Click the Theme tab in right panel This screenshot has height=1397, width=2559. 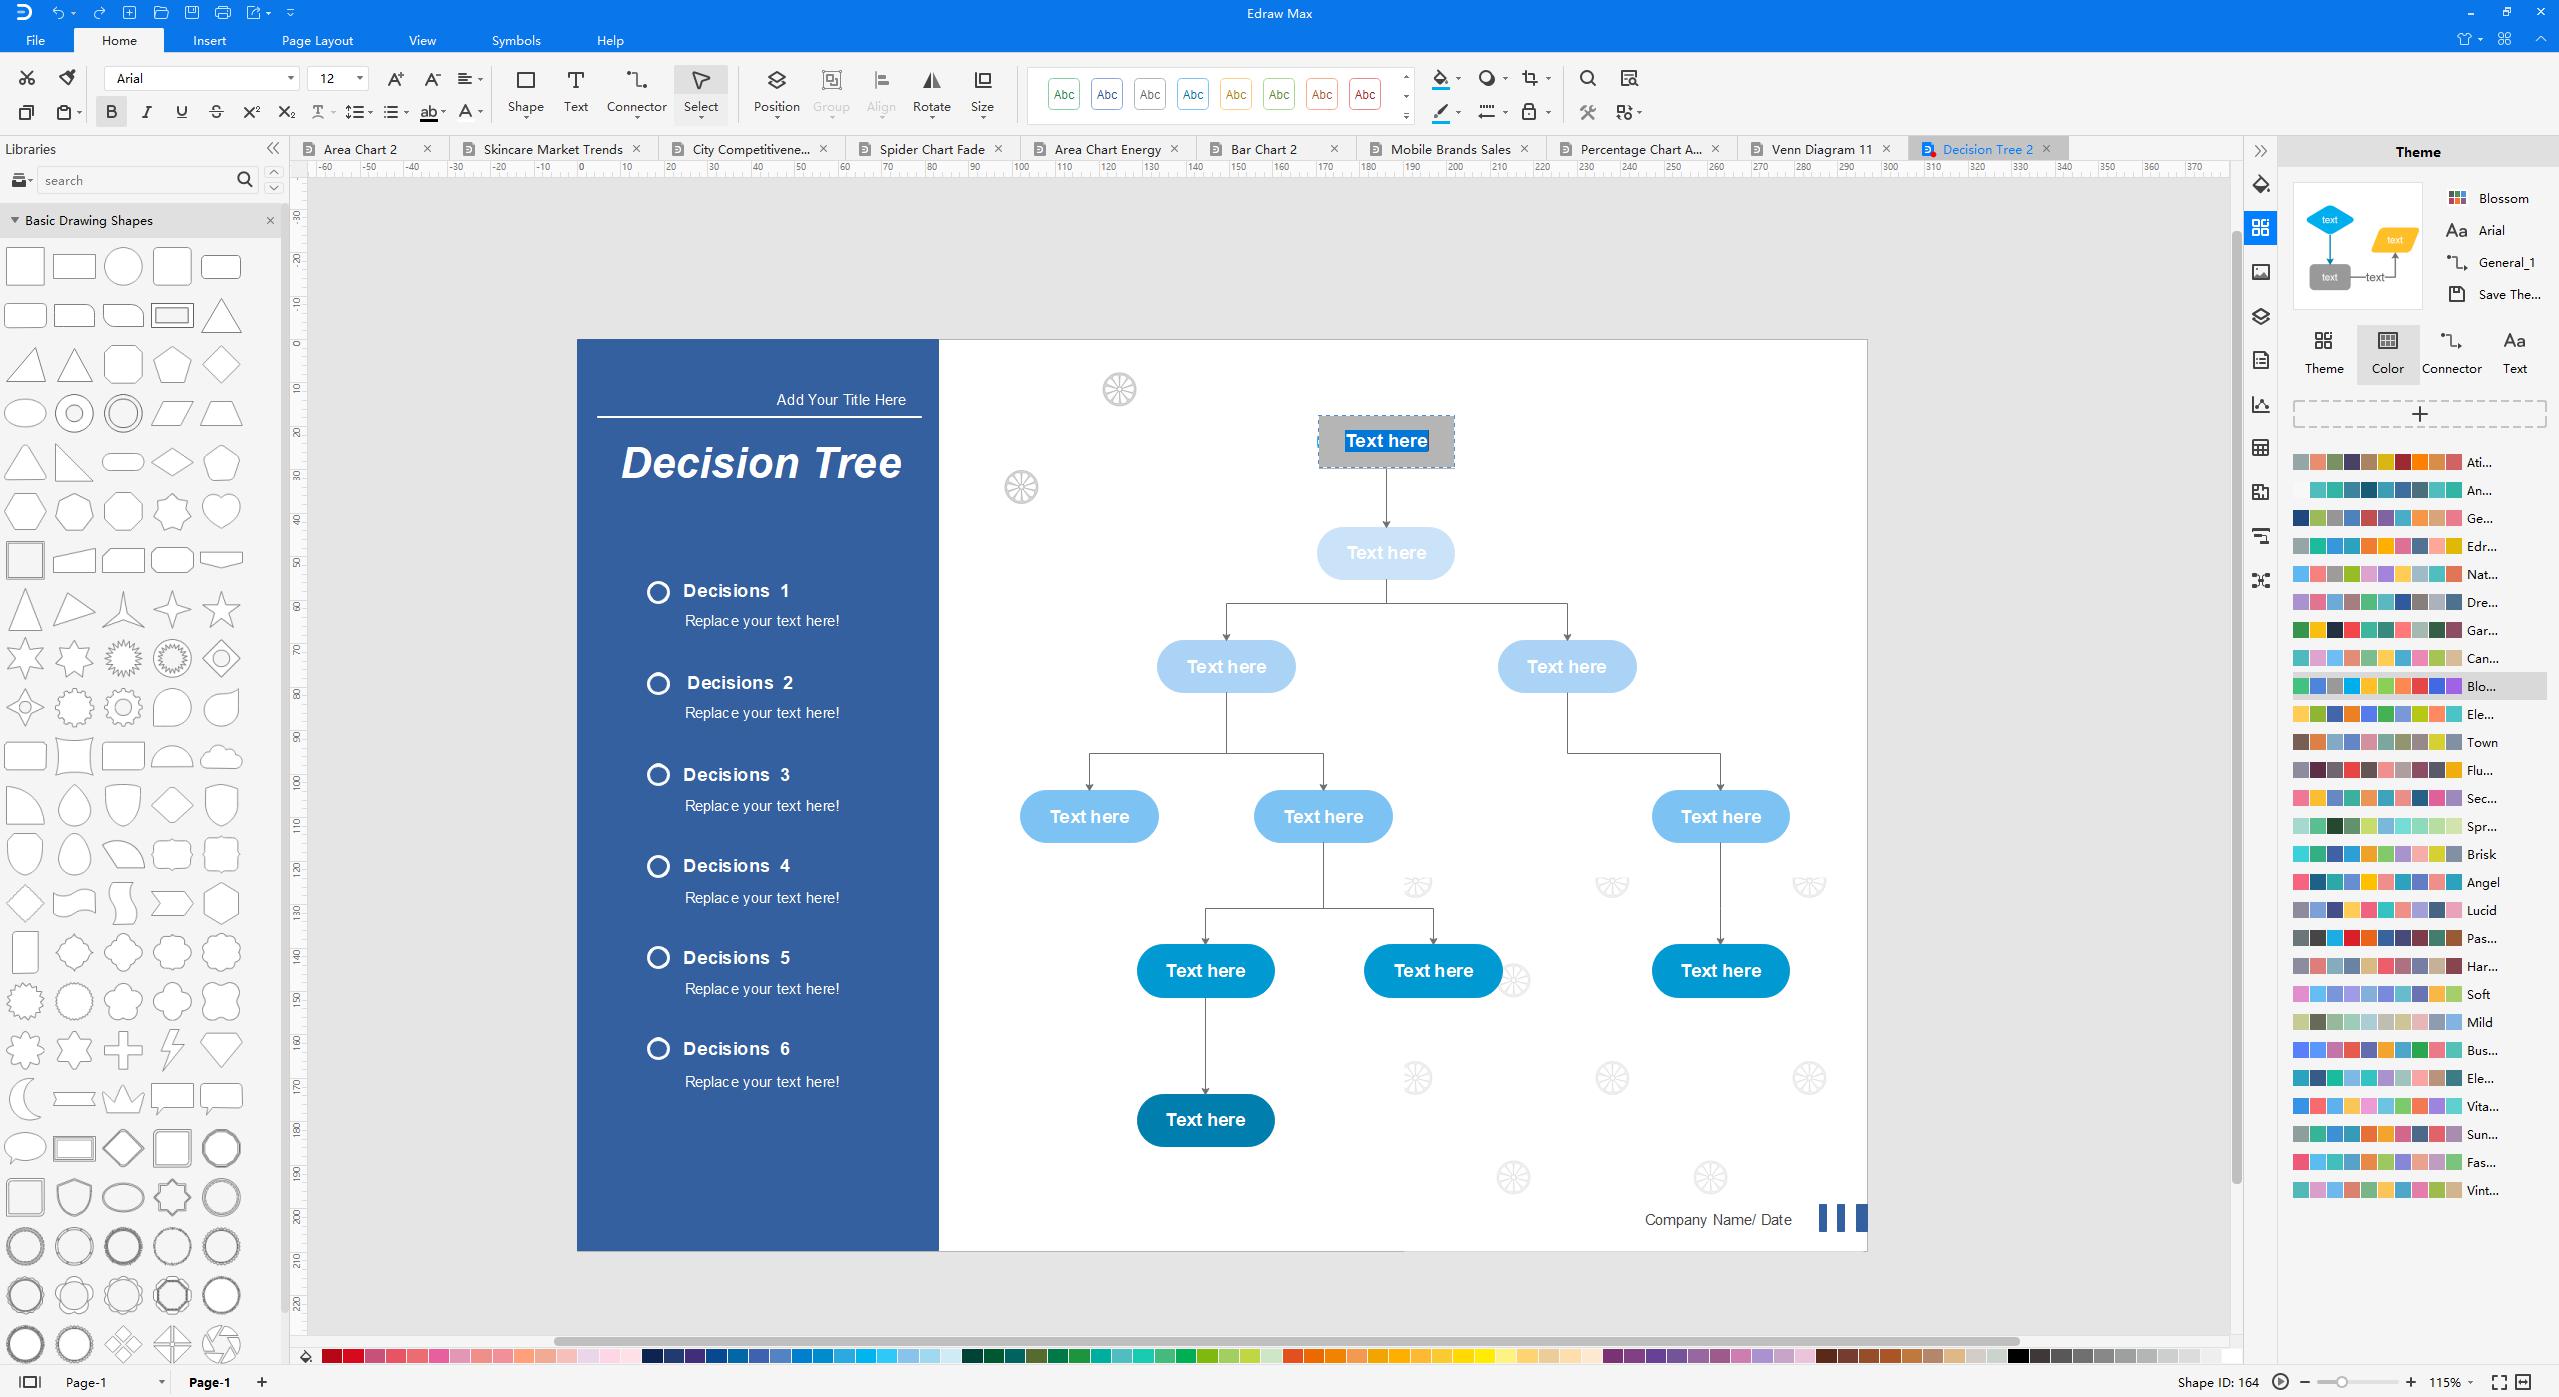(2322, 353)
